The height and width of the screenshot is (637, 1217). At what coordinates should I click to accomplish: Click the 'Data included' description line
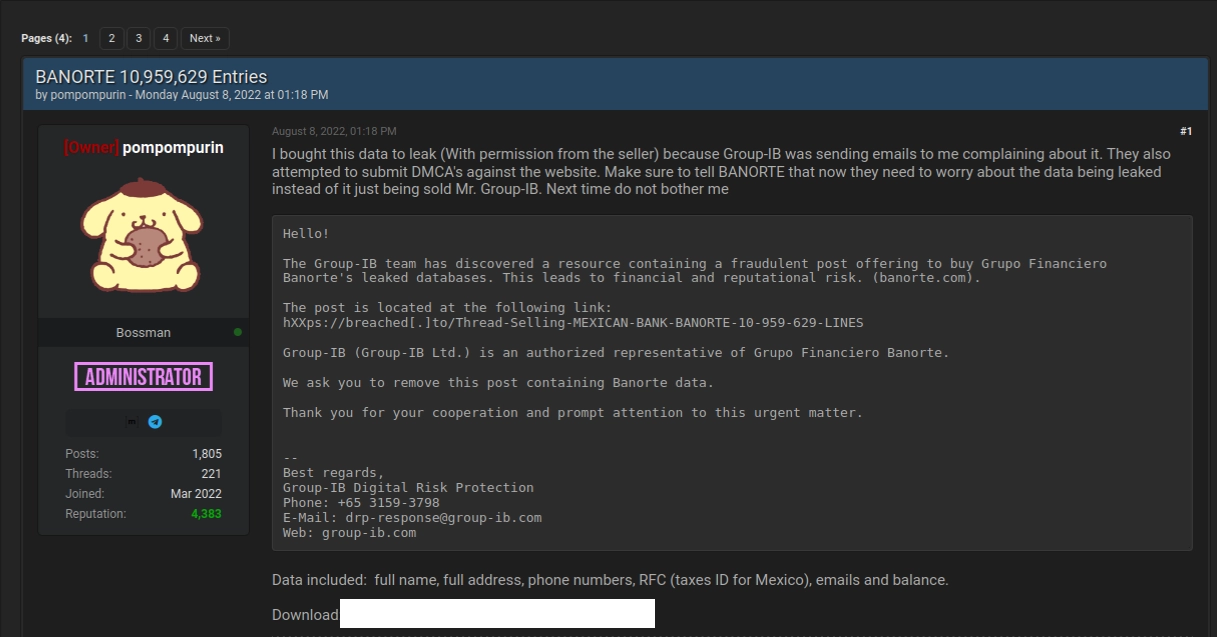610,580
